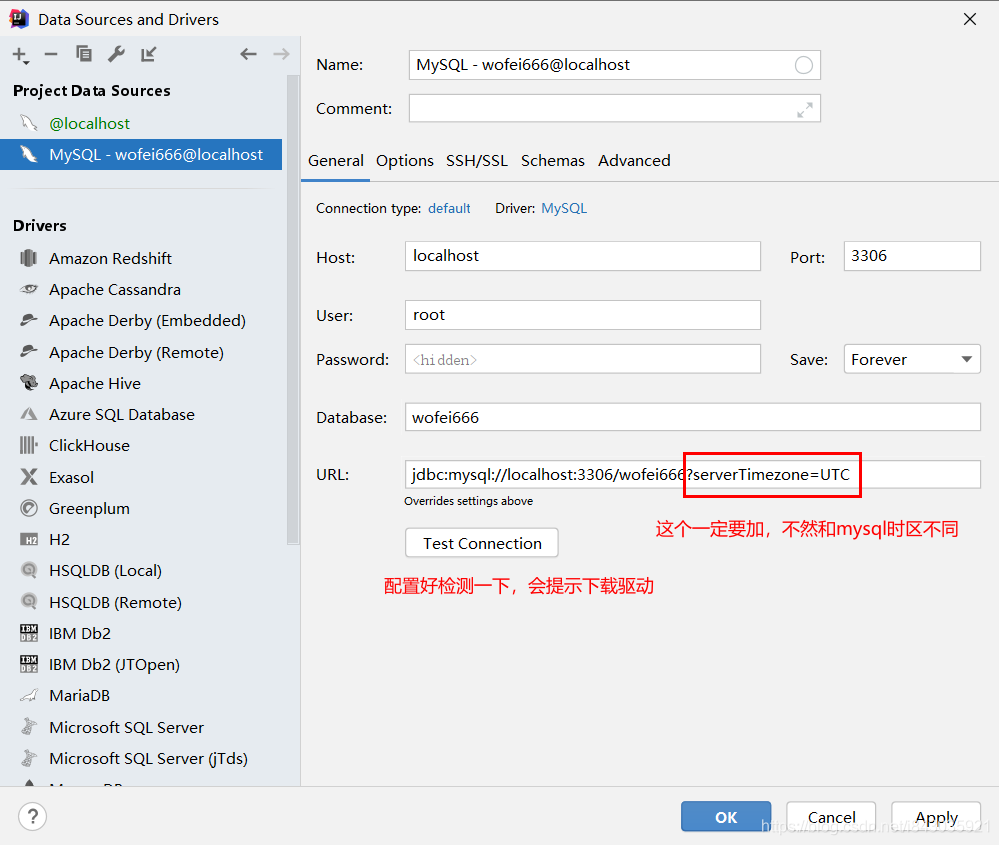Open the SSH/SSL tab
The width and height of the screenshot is (999, 845).
tap(477, 160)
